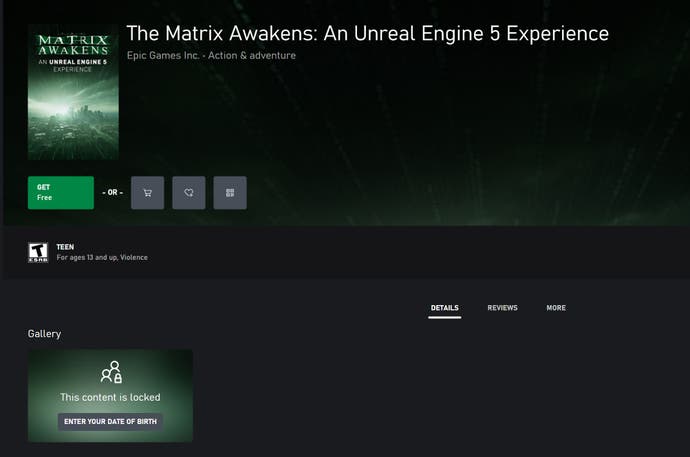This screenshot has height=457, width=690.
Task: Click The Matrix Awakens title text
Action: pyautogui.click(x=367, y=33)
